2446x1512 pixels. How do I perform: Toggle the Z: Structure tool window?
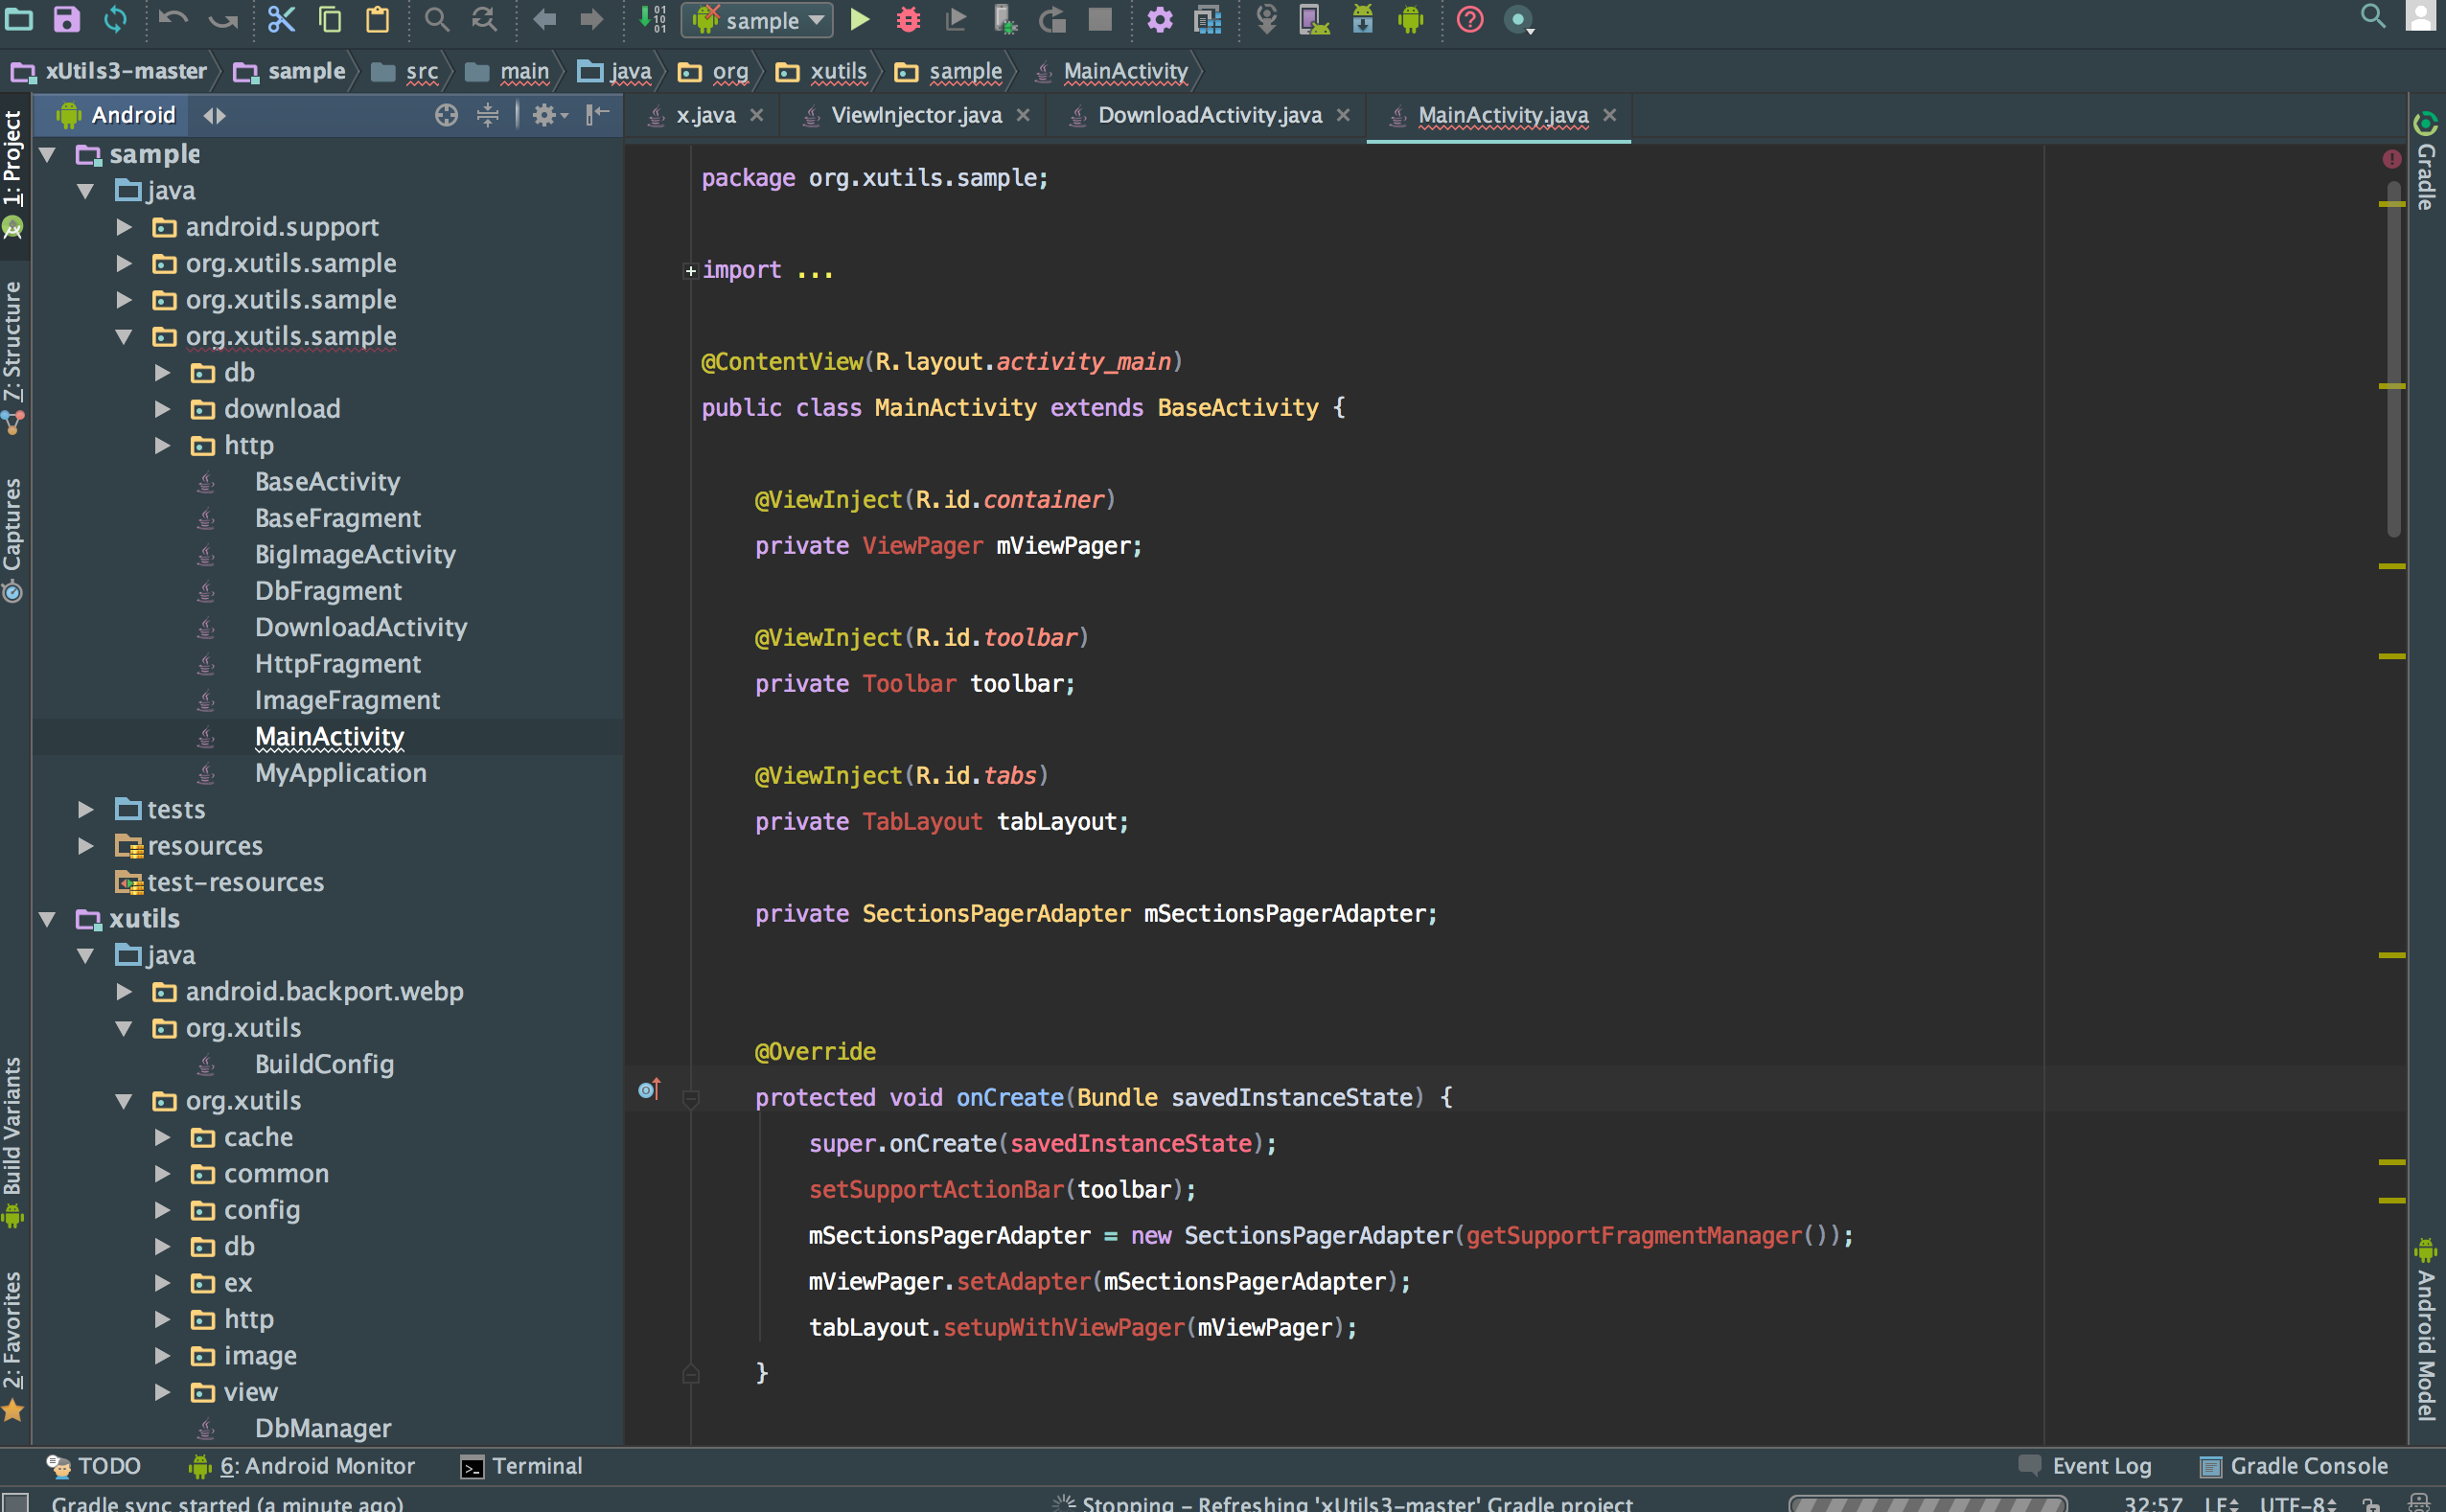pyautogui.click(x=13, y=358)
